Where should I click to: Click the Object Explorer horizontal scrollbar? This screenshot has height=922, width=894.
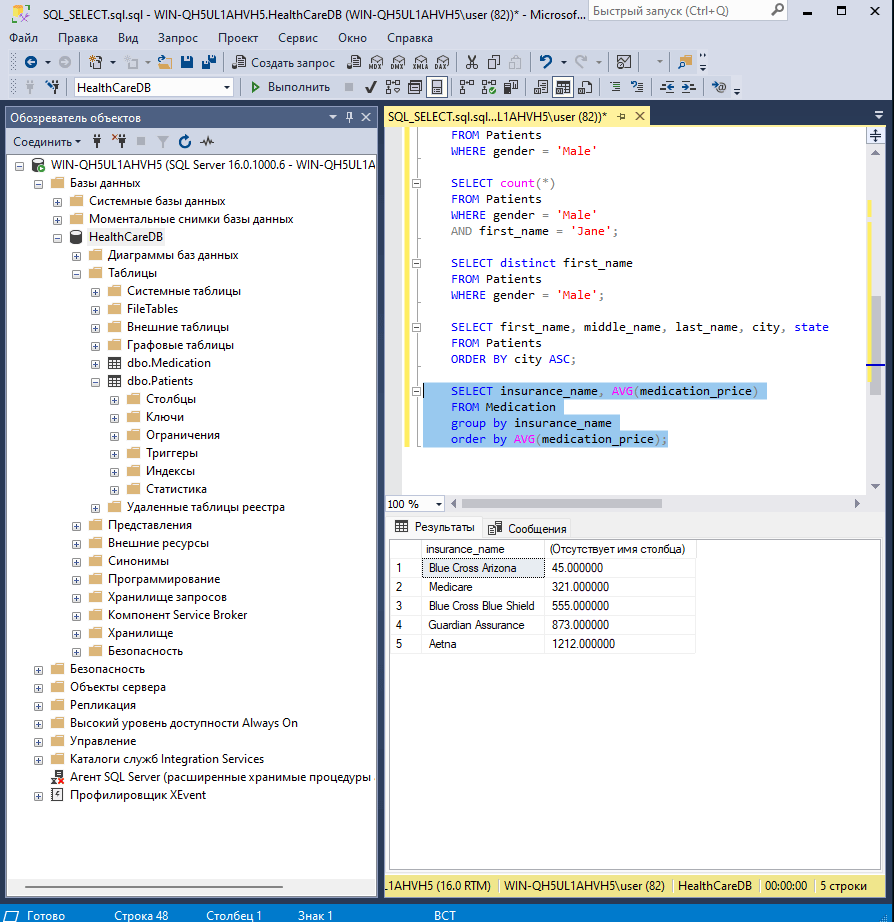pyautogui.click(x=154, y=886)
